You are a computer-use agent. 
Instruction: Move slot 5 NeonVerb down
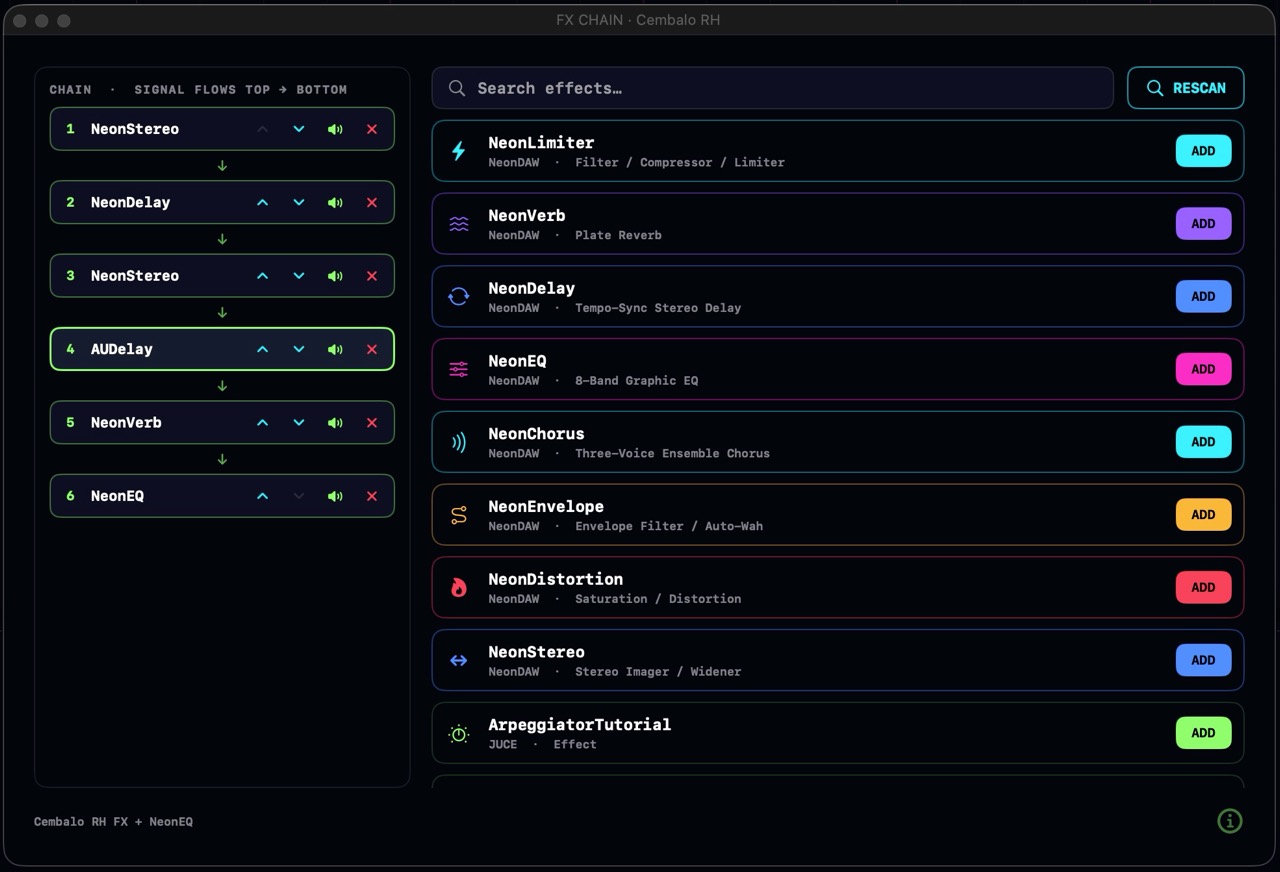pyautogui.click(x=298, y=422)
